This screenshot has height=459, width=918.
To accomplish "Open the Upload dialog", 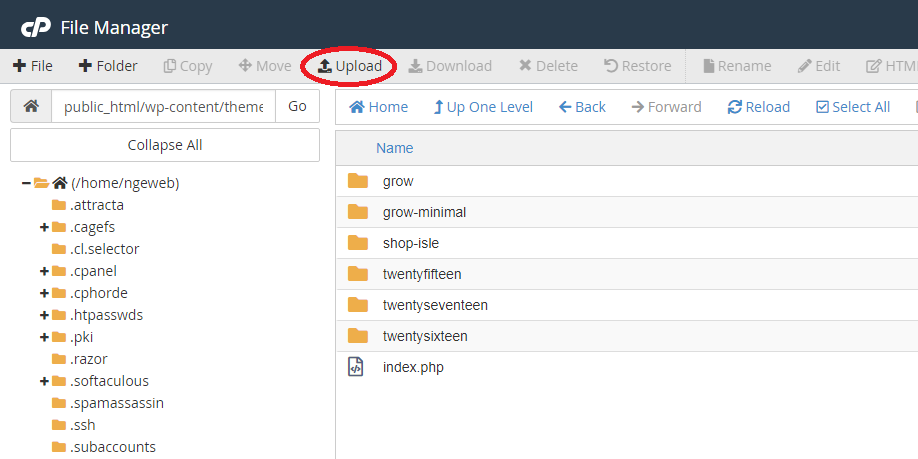I will click(x=350, y=66).
